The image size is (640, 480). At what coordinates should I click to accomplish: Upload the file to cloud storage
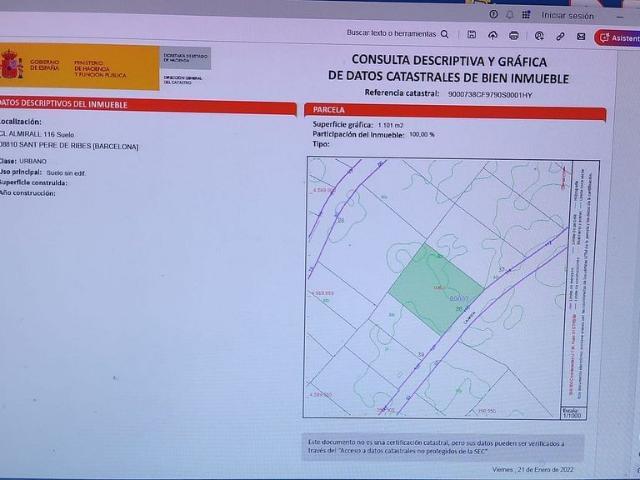click(x=493, y=36)
